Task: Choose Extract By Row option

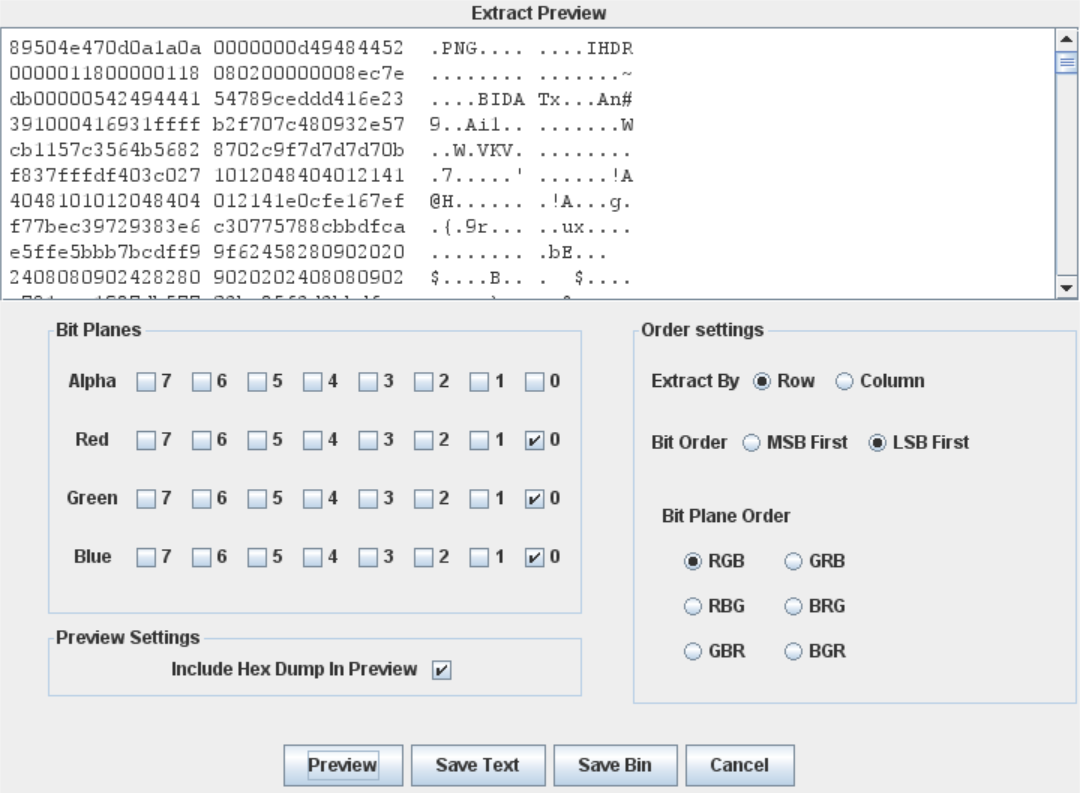Action: tap(762, 382)
